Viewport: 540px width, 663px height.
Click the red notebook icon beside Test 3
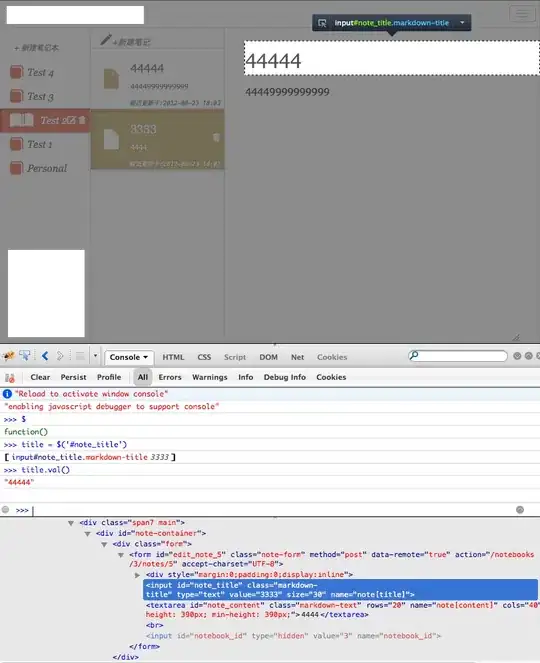tap(16, 96)
